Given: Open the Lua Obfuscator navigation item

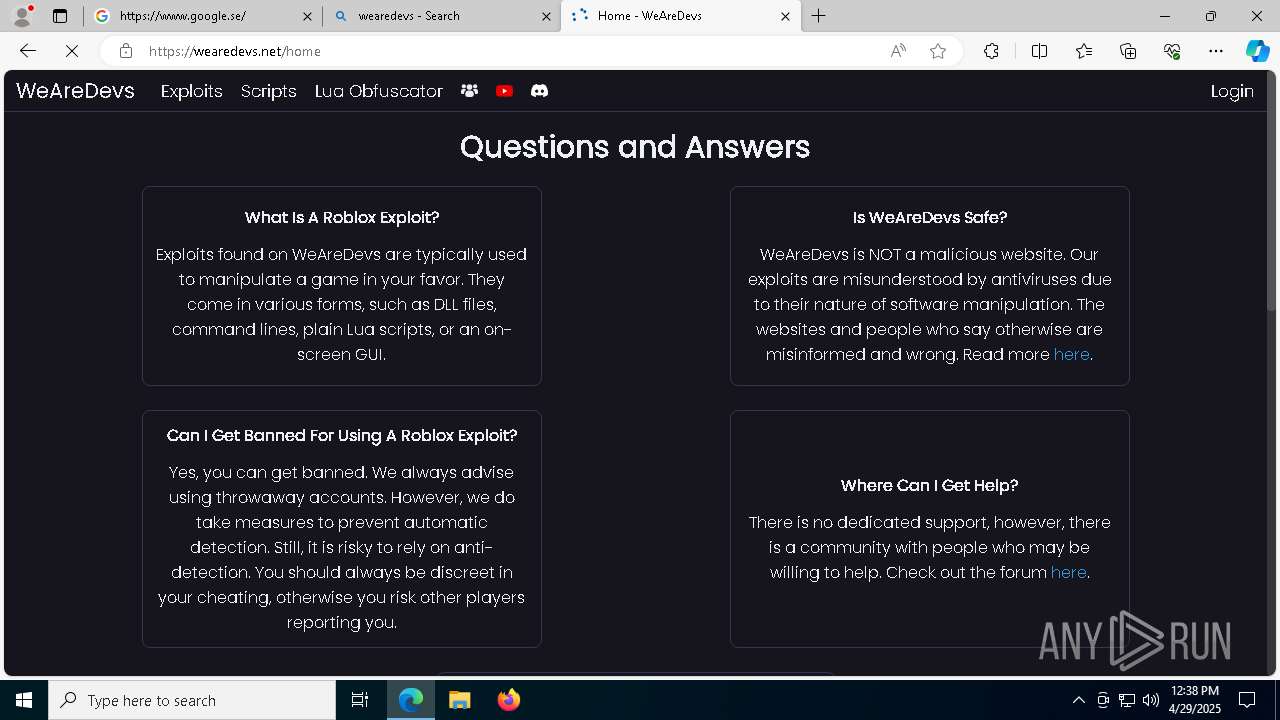Looking at the screenshot, I should tap(378, 91).
